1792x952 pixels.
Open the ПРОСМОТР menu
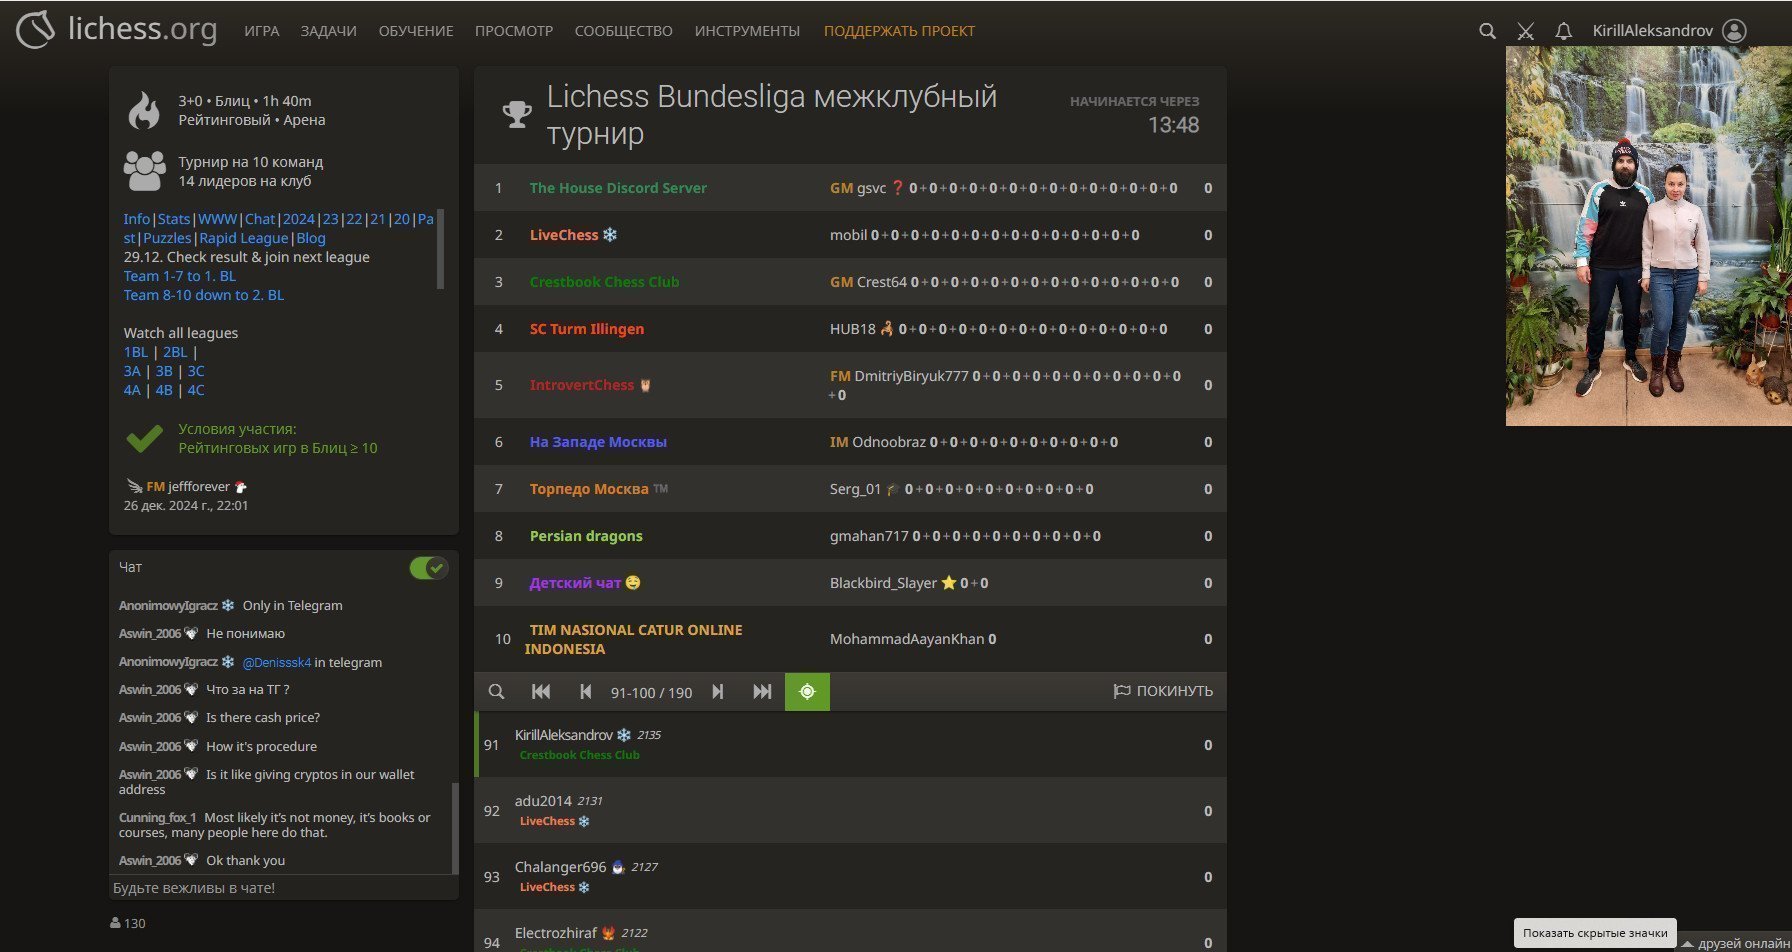pyautogui.click(x=514, y=31)
